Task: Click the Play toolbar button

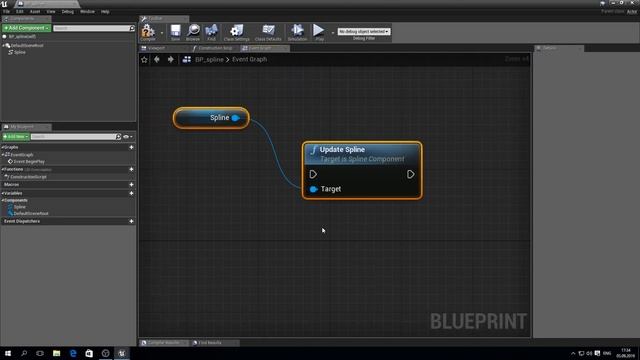Action: coord(319,32)
